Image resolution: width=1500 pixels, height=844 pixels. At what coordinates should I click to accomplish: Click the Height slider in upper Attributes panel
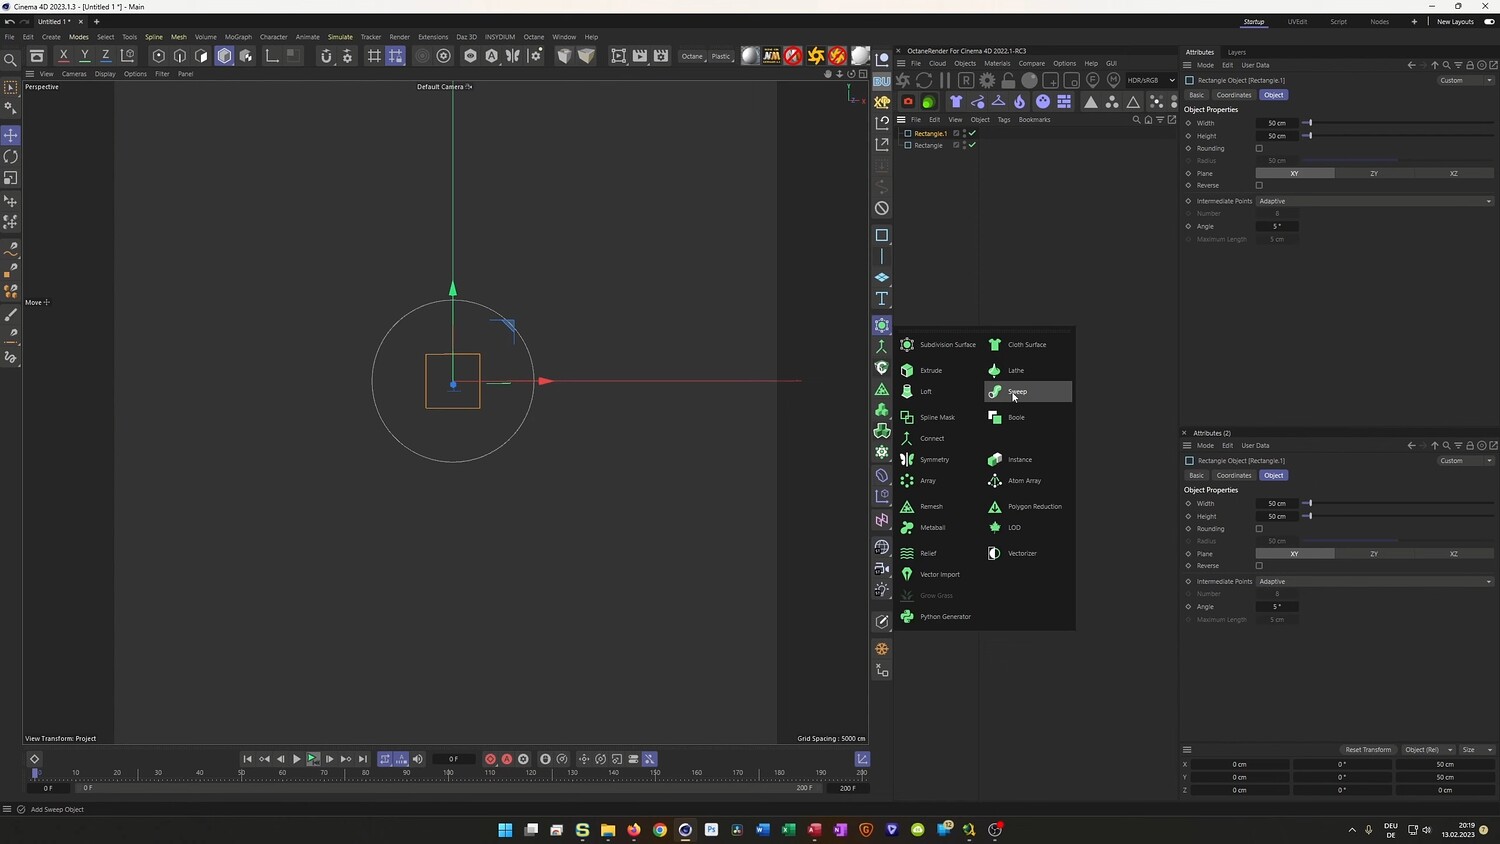coord(1398,136)
